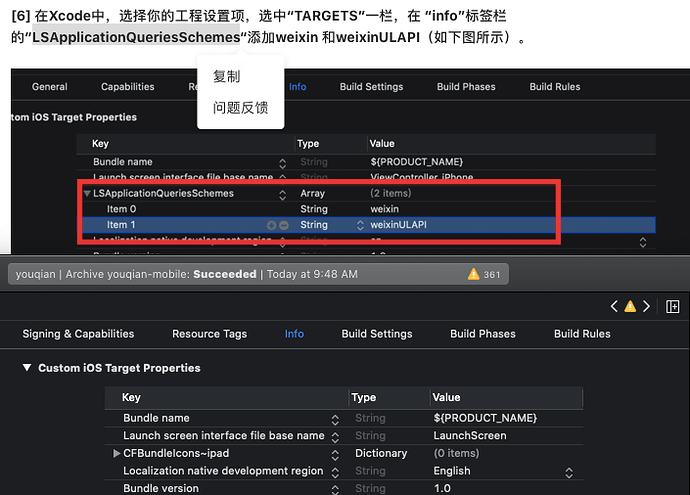Click the add editor panel icon
This screenshot has width=690, height=495.
click(672, 306)
